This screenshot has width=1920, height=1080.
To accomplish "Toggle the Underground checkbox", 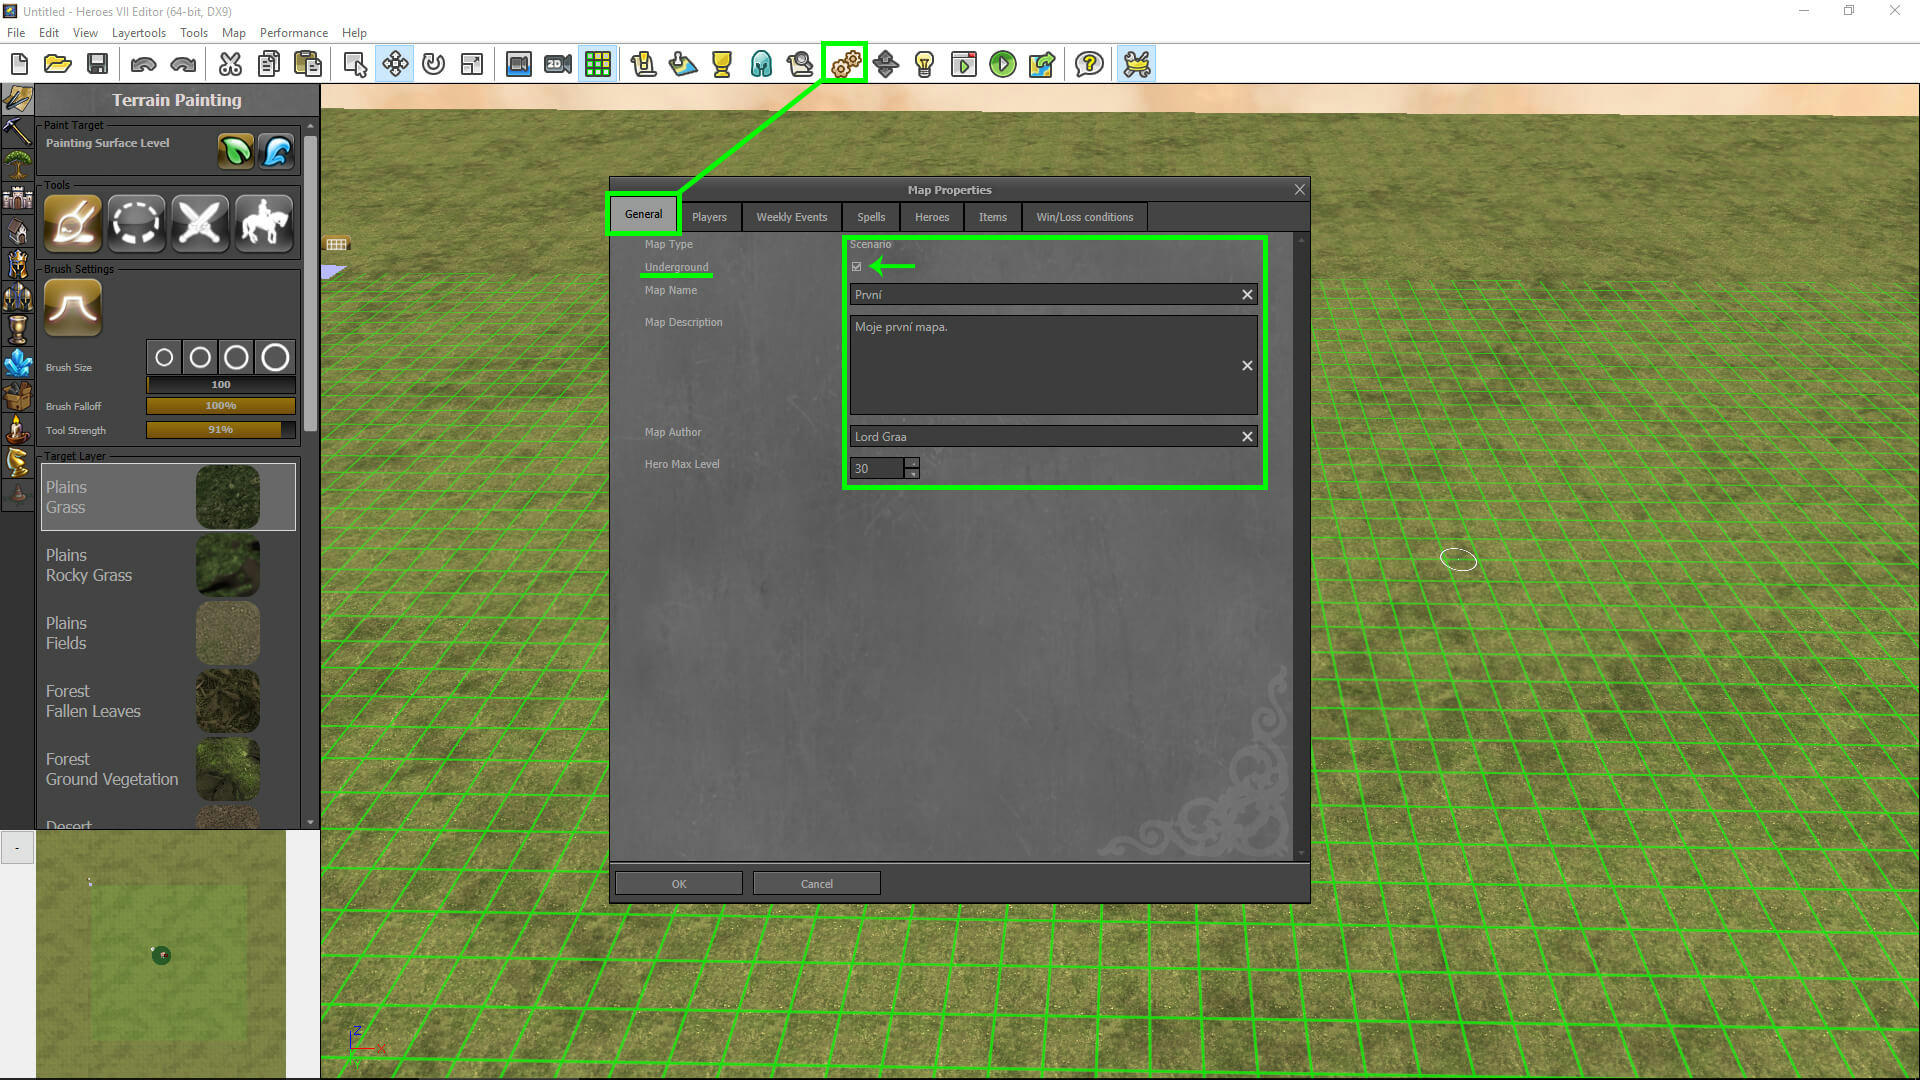I will [856, 267].
